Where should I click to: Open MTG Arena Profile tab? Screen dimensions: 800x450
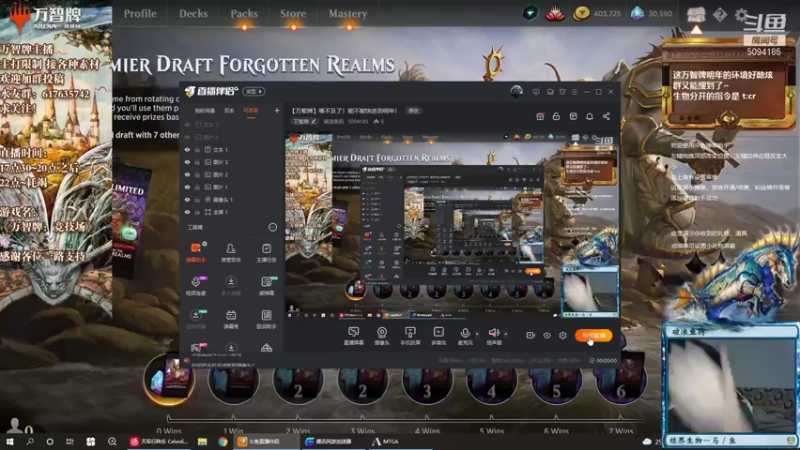tap(140, 14)
